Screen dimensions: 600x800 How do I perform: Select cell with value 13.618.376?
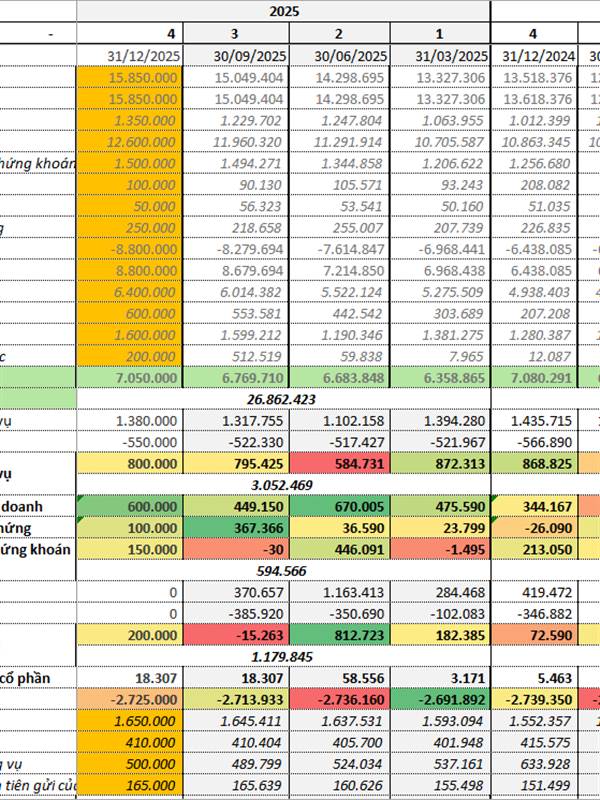click(534, 98)
